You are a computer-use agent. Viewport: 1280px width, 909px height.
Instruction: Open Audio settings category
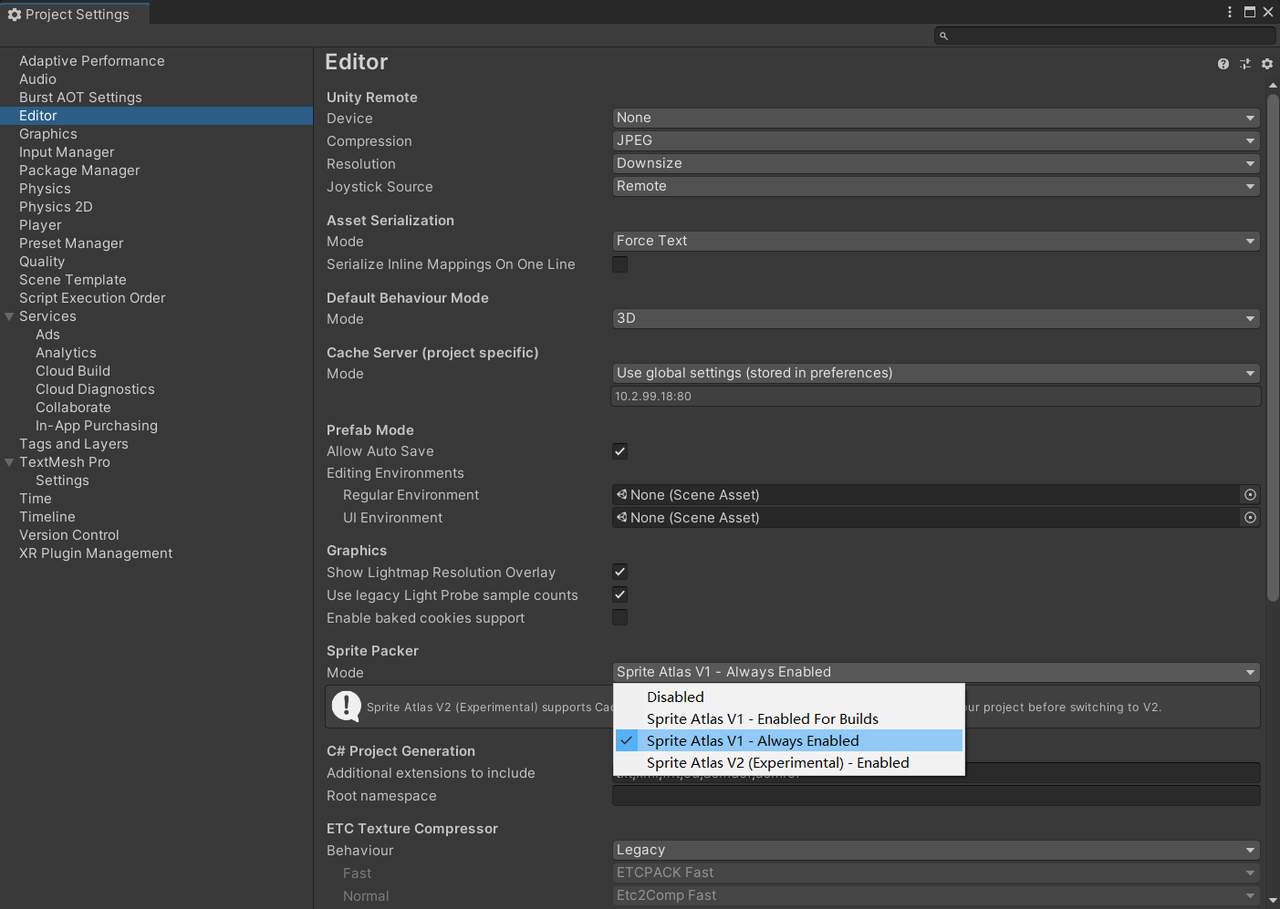click(x=38, y=79)
